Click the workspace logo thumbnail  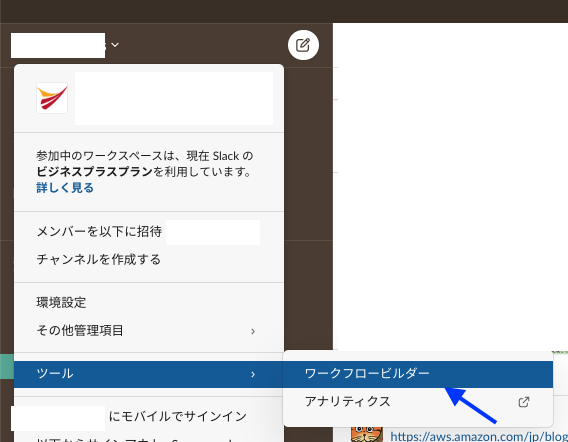click(x=52, y=98)
